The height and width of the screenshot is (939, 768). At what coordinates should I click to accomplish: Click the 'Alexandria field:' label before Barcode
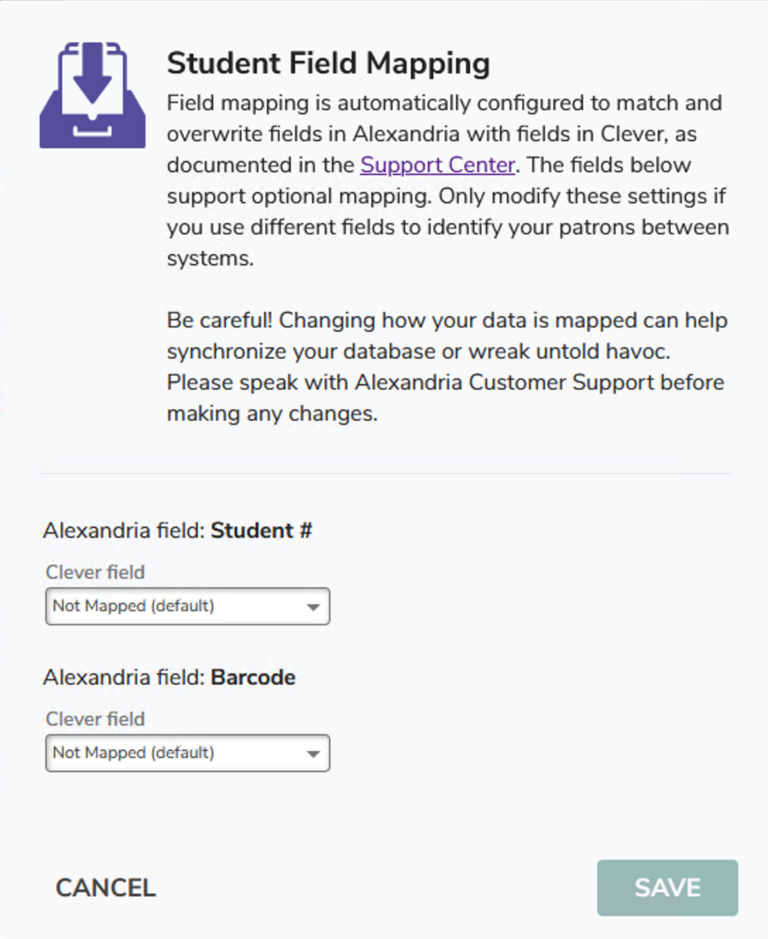point(124,677)
